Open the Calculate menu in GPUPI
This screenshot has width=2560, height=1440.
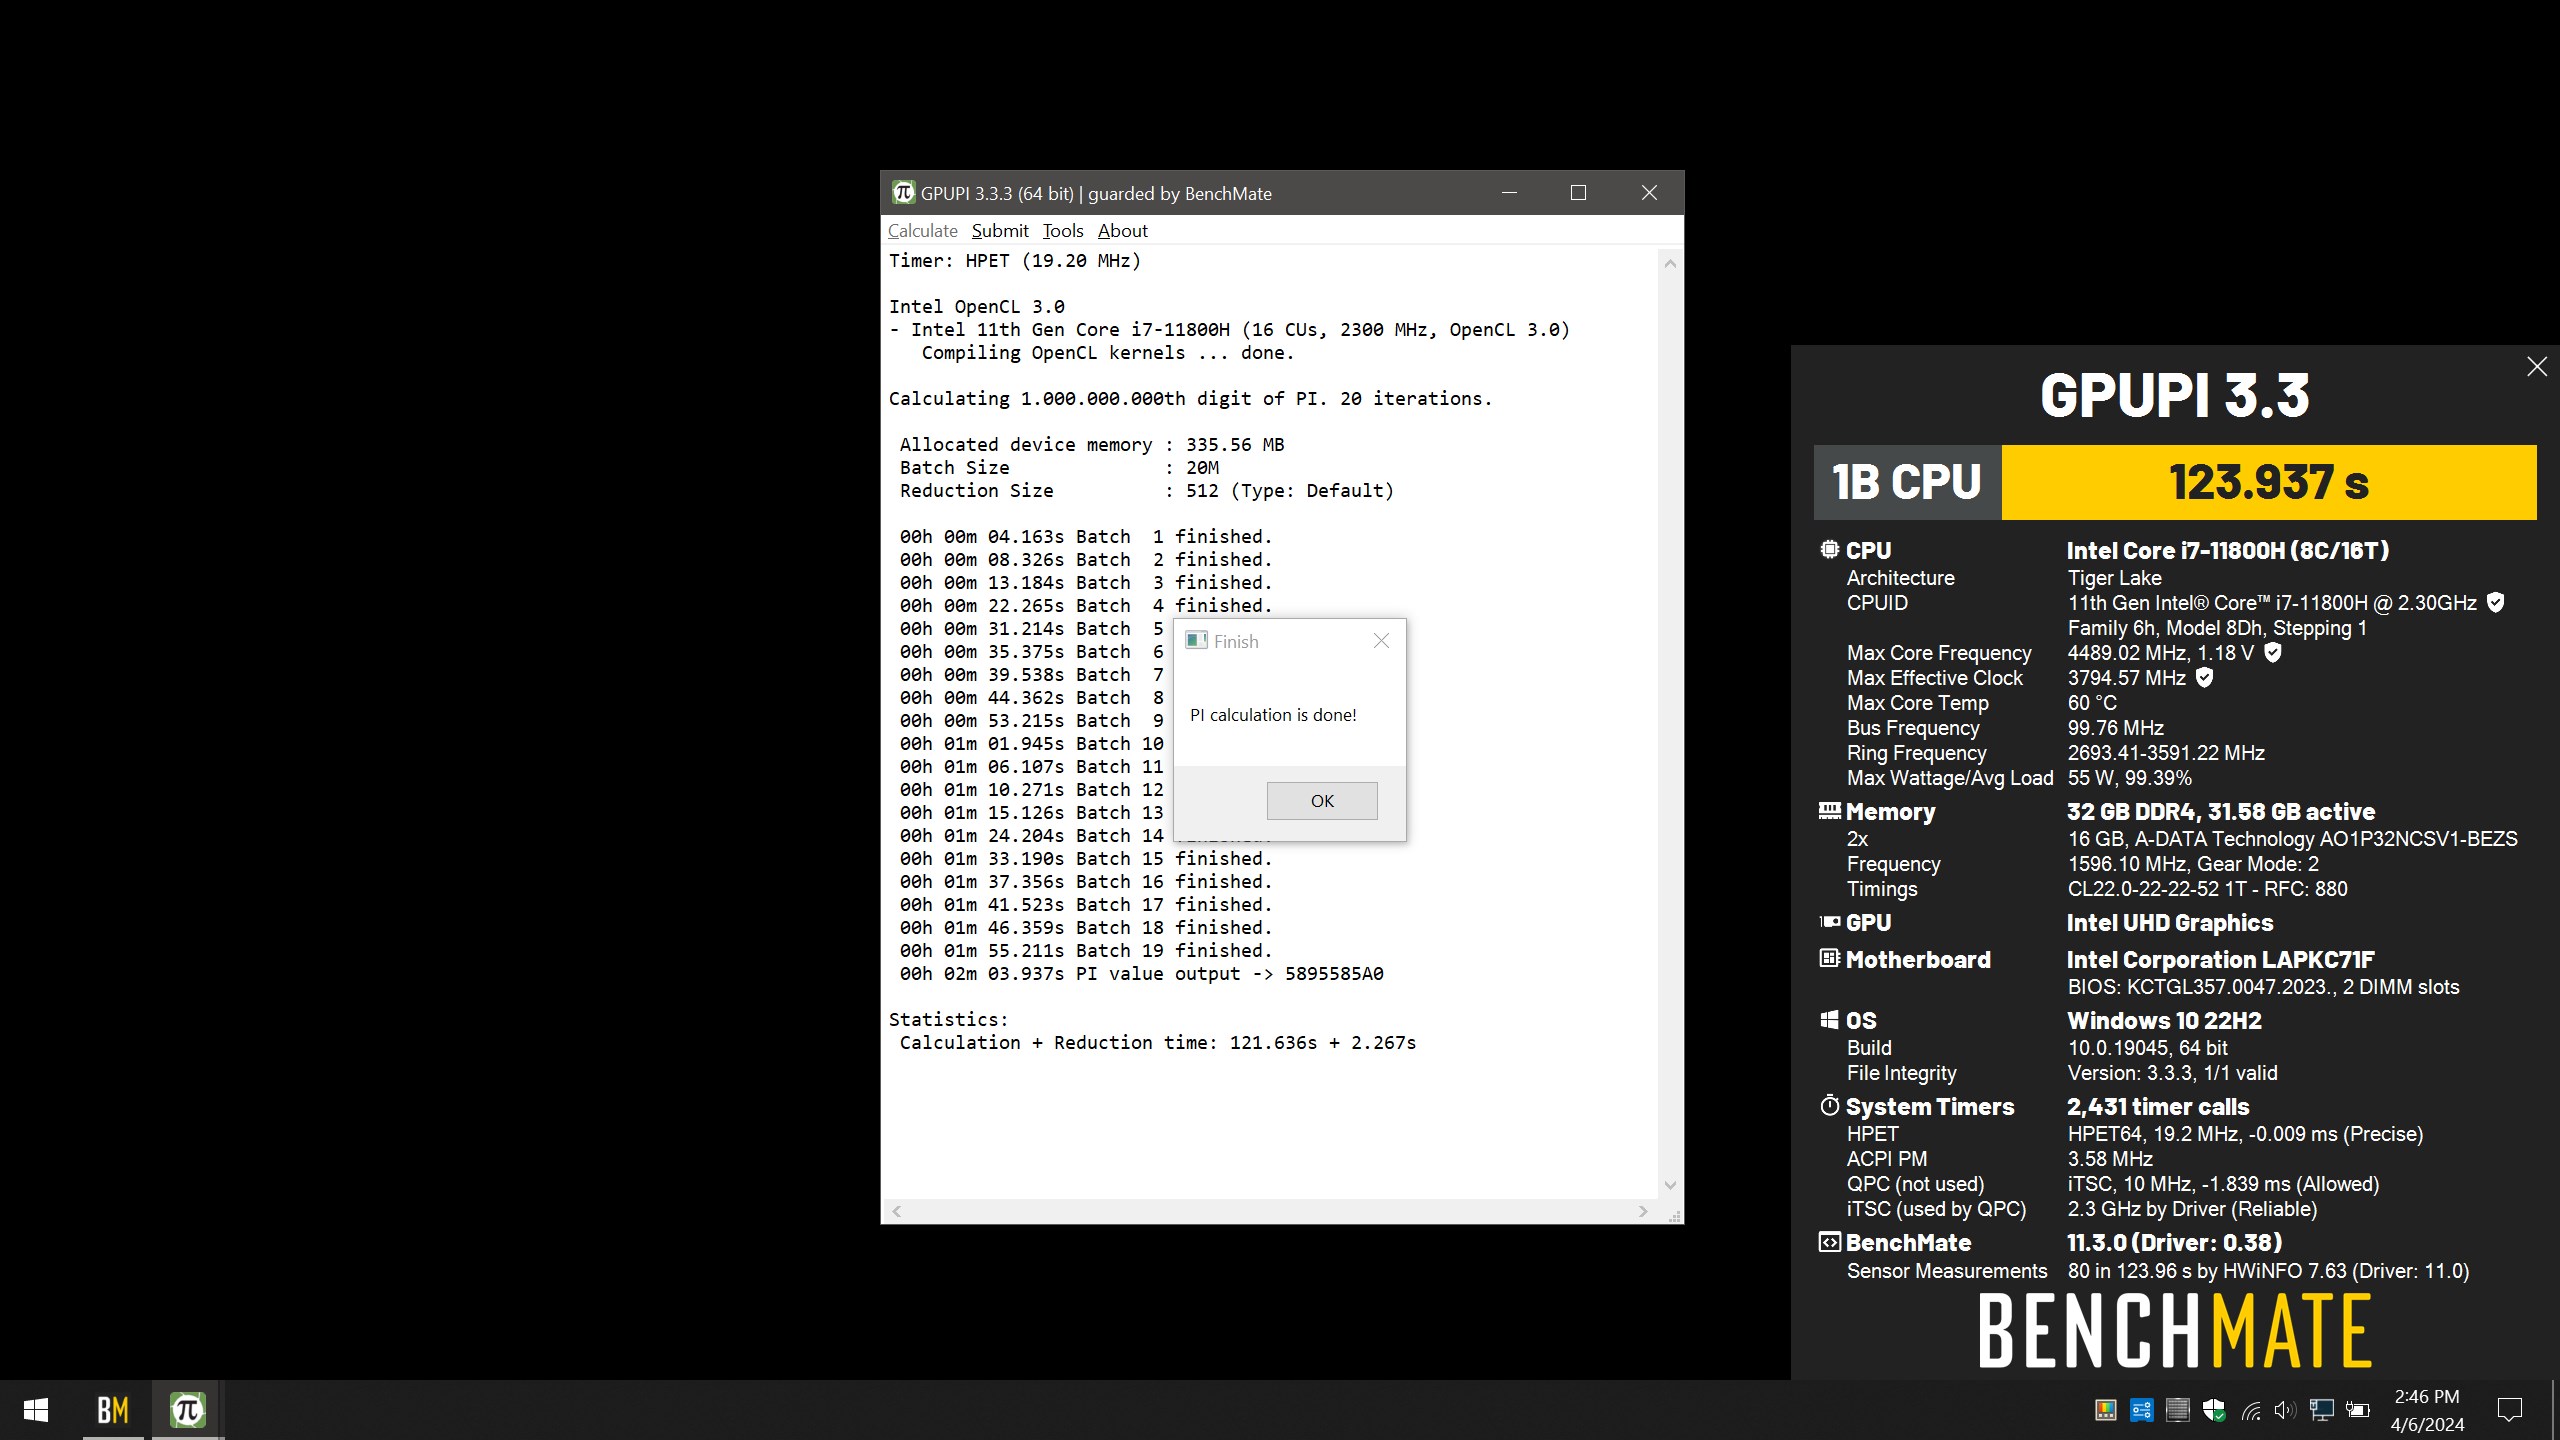tap(922, 231)
